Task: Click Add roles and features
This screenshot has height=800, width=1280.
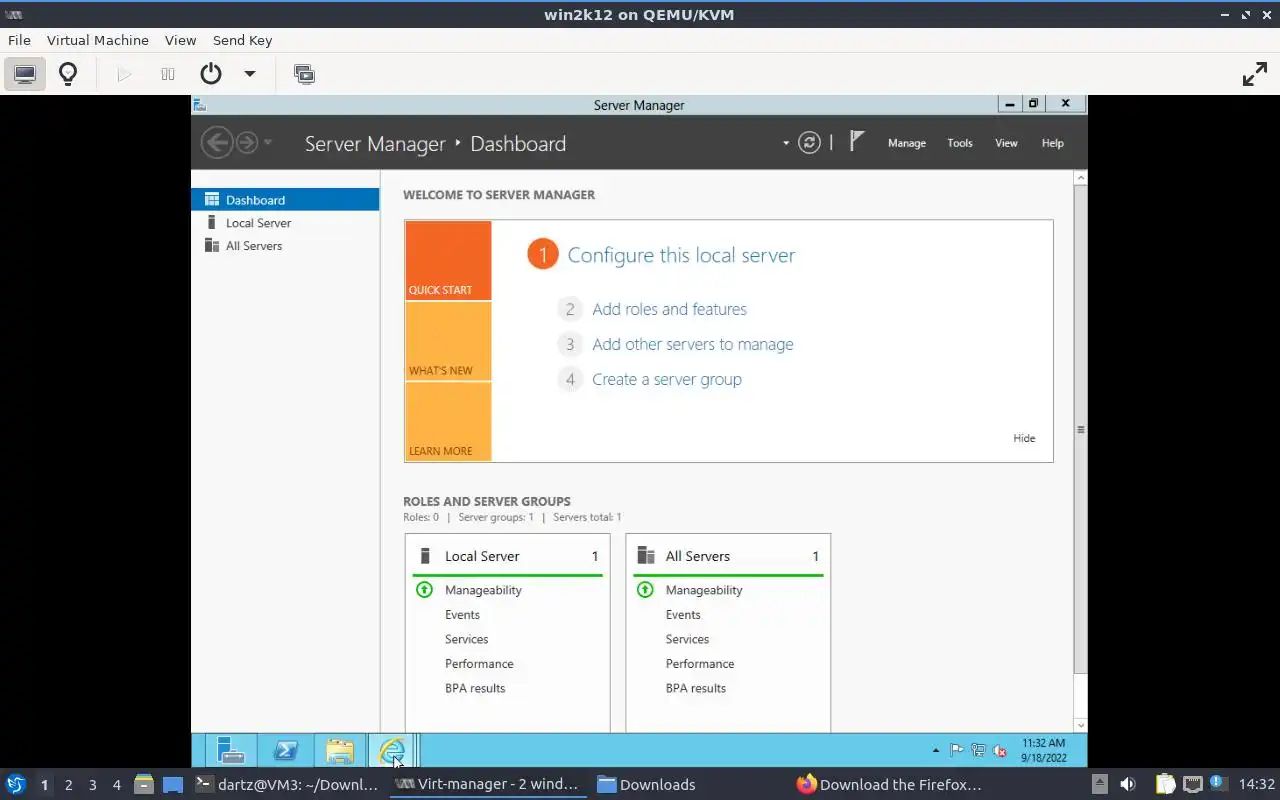Action: click(x=669, y=309)
